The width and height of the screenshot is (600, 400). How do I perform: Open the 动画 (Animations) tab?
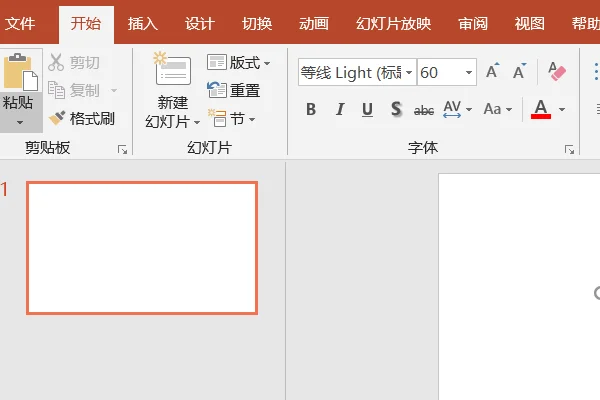(314, 24)
